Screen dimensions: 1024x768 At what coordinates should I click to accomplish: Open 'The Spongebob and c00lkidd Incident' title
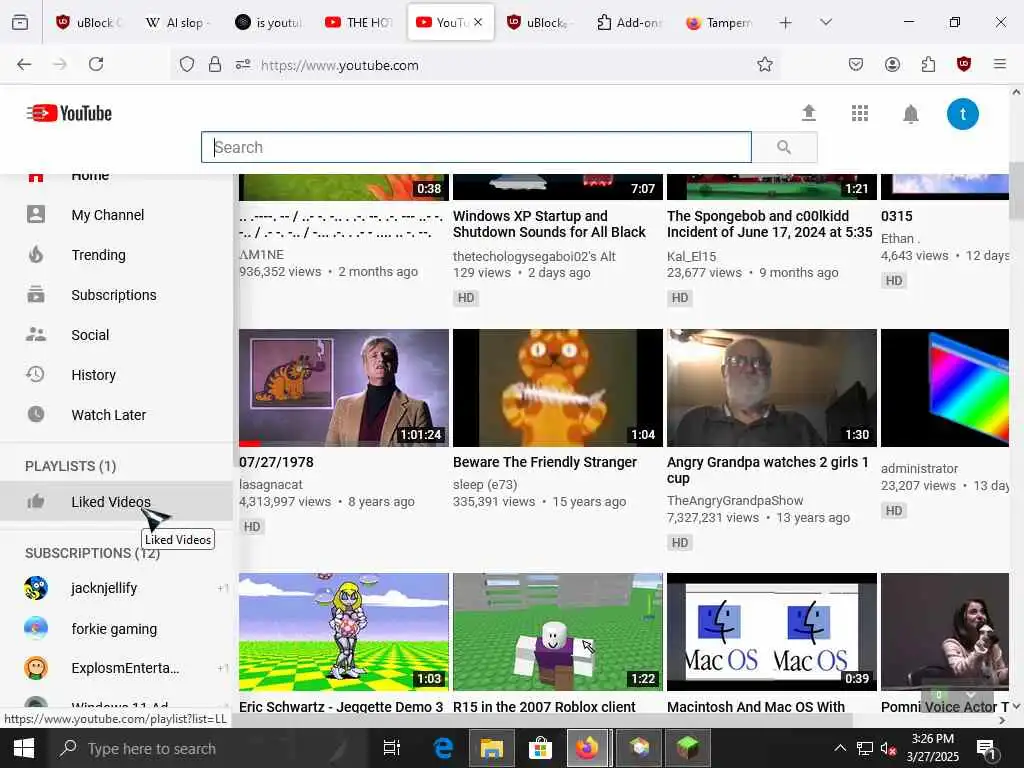769,224
